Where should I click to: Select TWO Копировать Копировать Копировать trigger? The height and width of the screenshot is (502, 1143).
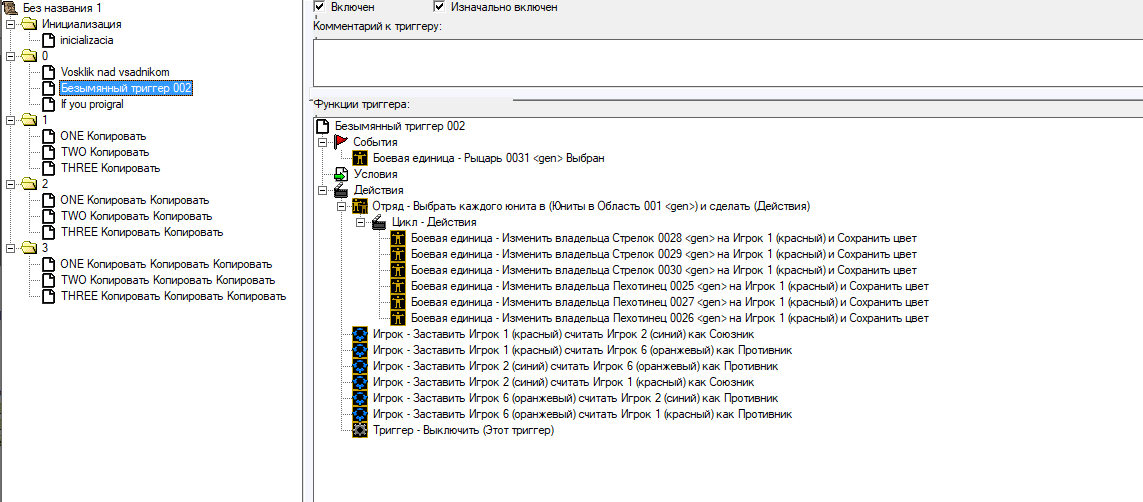pyautogui.click(x=168, y=281)
